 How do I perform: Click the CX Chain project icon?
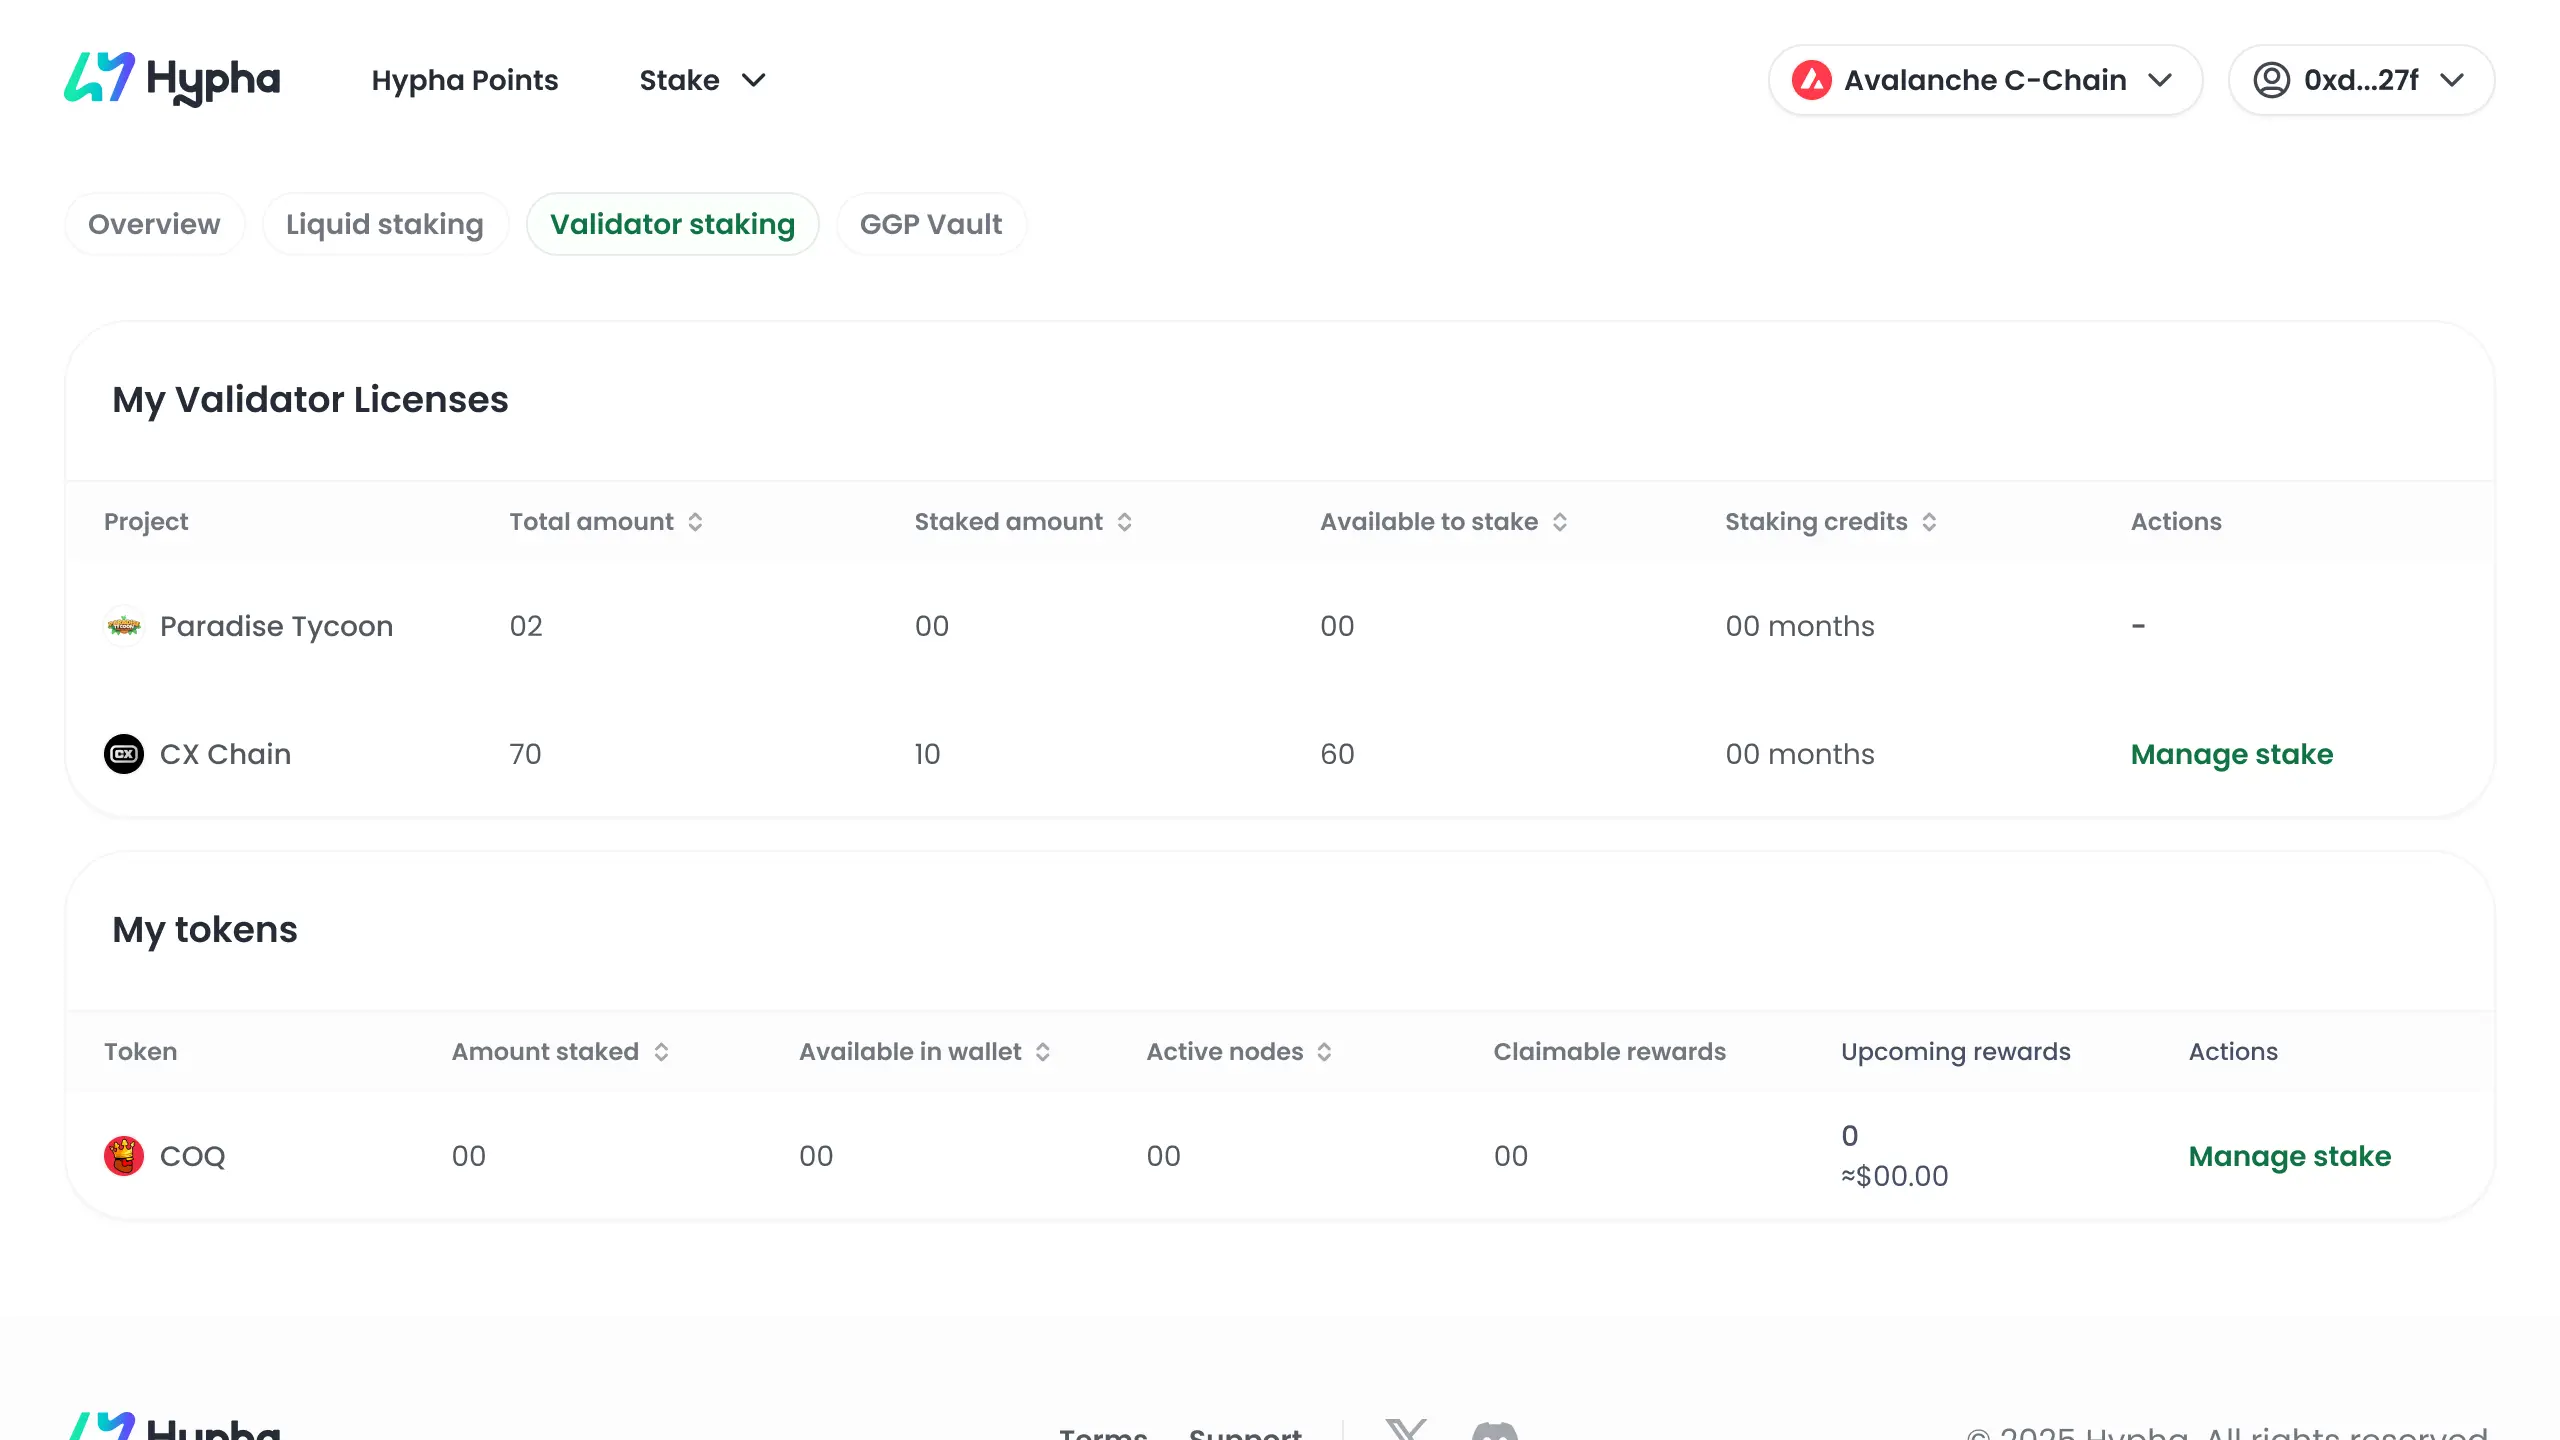pyautogui.click(x=124, y=754)
